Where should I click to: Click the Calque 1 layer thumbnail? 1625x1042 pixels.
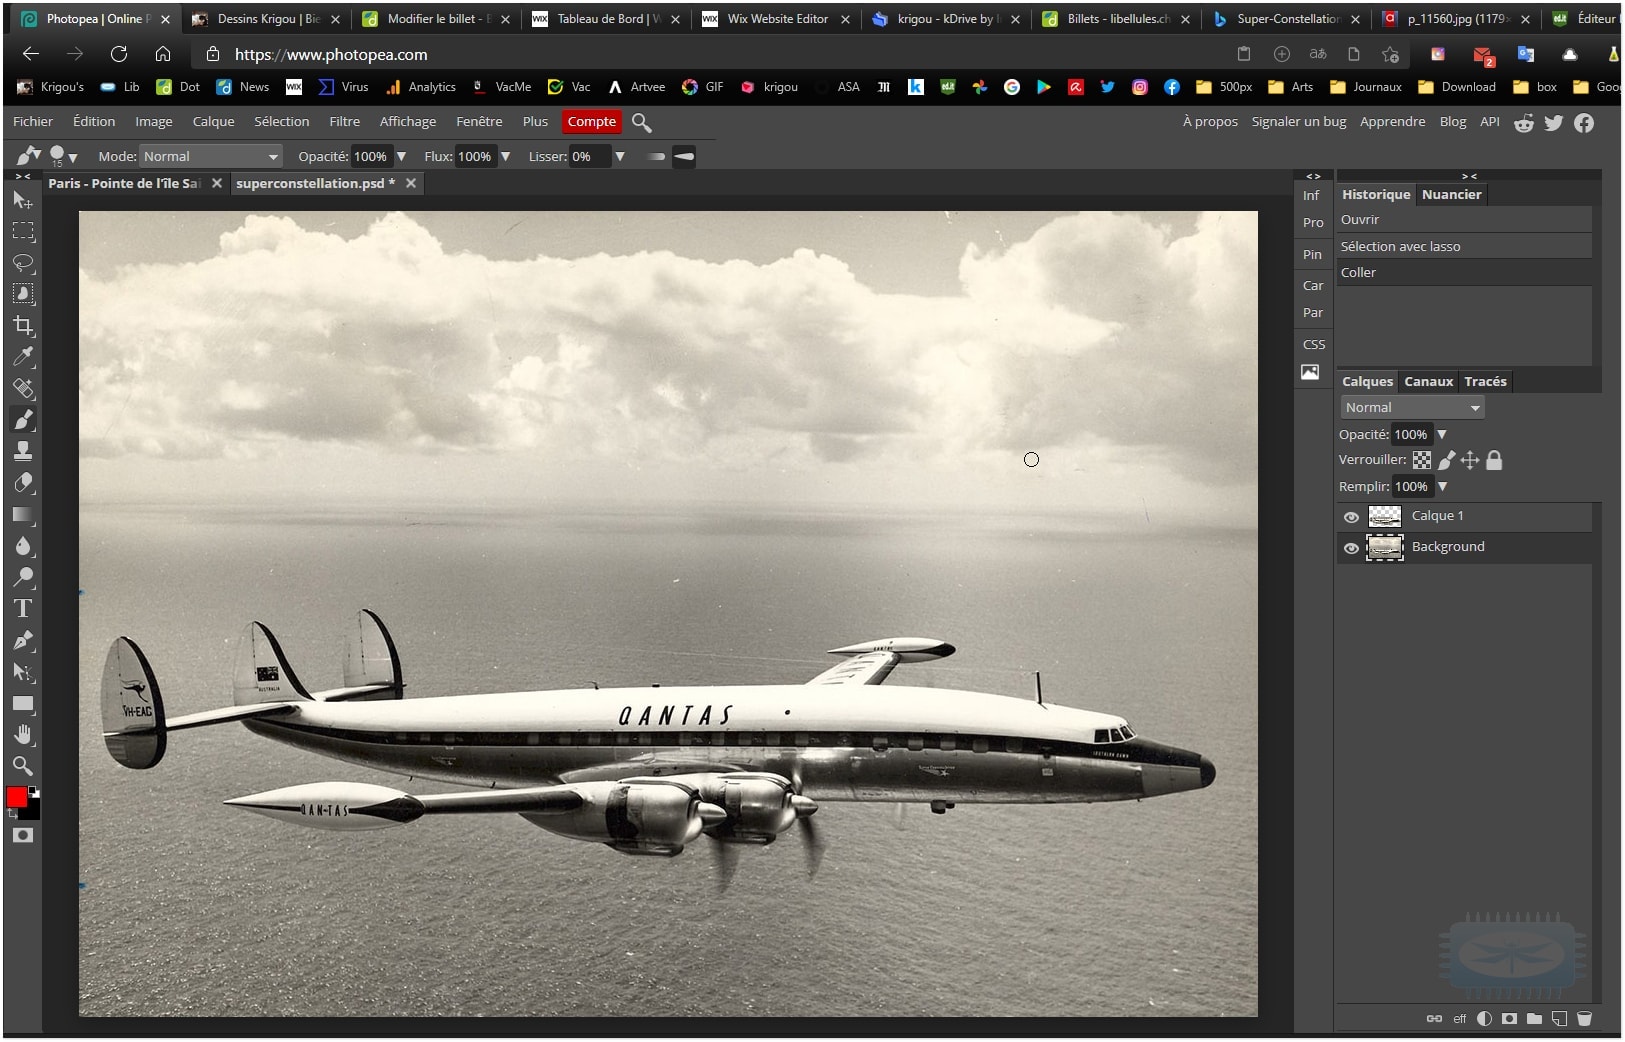[1384, 516]
